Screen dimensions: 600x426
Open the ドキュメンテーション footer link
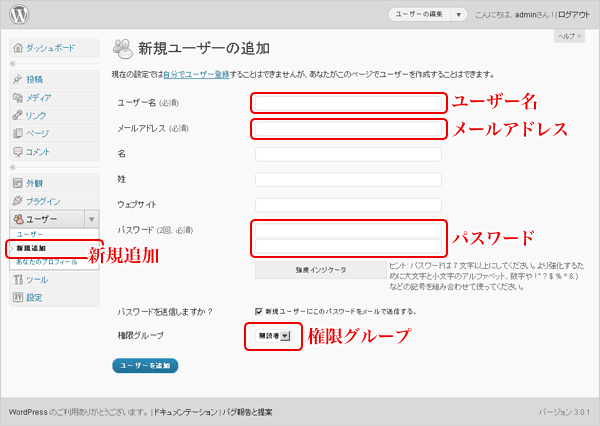186,412
